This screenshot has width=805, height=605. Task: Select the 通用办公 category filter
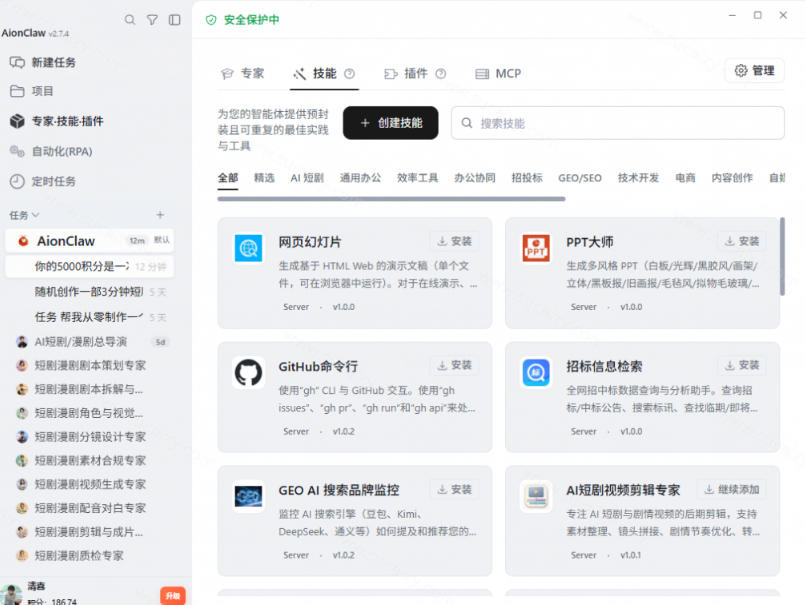(360, 178)
